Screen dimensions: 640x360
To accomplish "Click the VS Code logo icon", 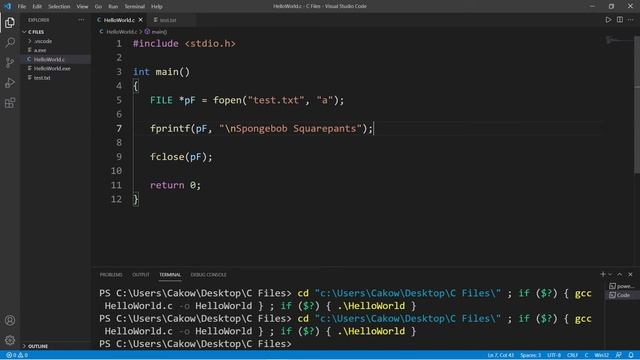I will pyautogui.click(x=7, y=6).
